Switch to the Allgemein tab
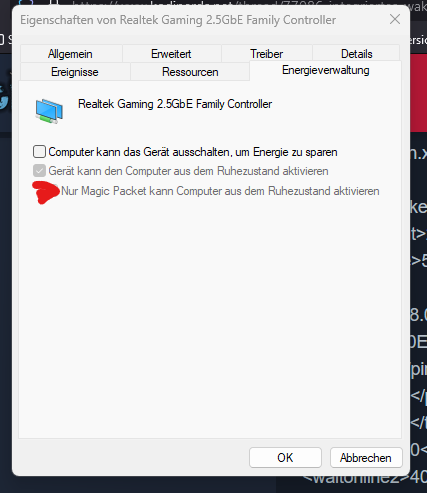Screen dimensions: 427x493 [70, 54]
